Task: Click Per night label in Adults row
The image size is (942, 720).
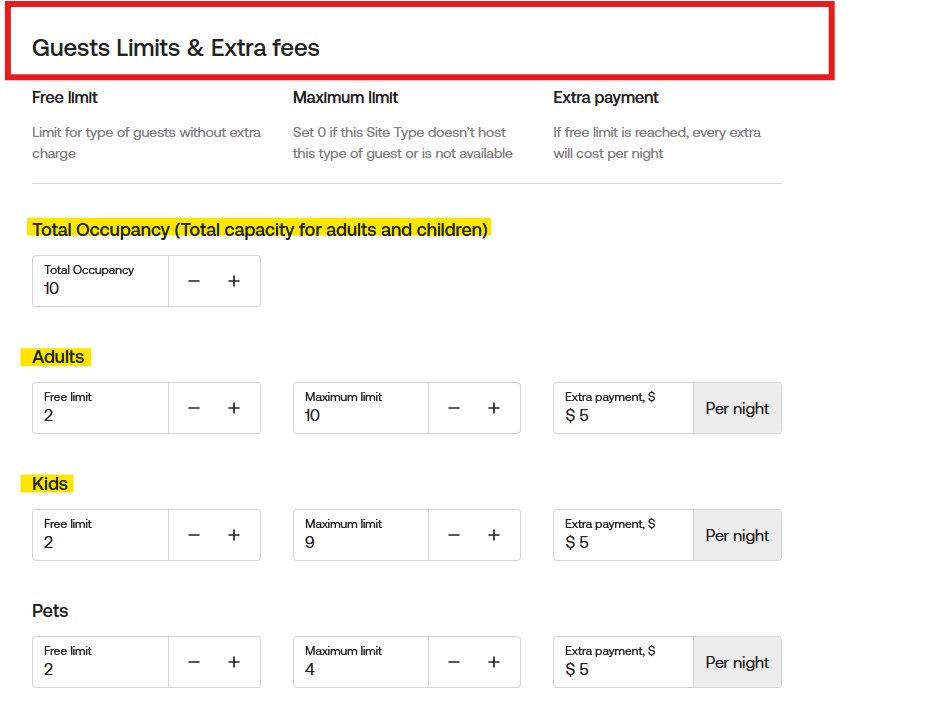Action: pos(737,409)
